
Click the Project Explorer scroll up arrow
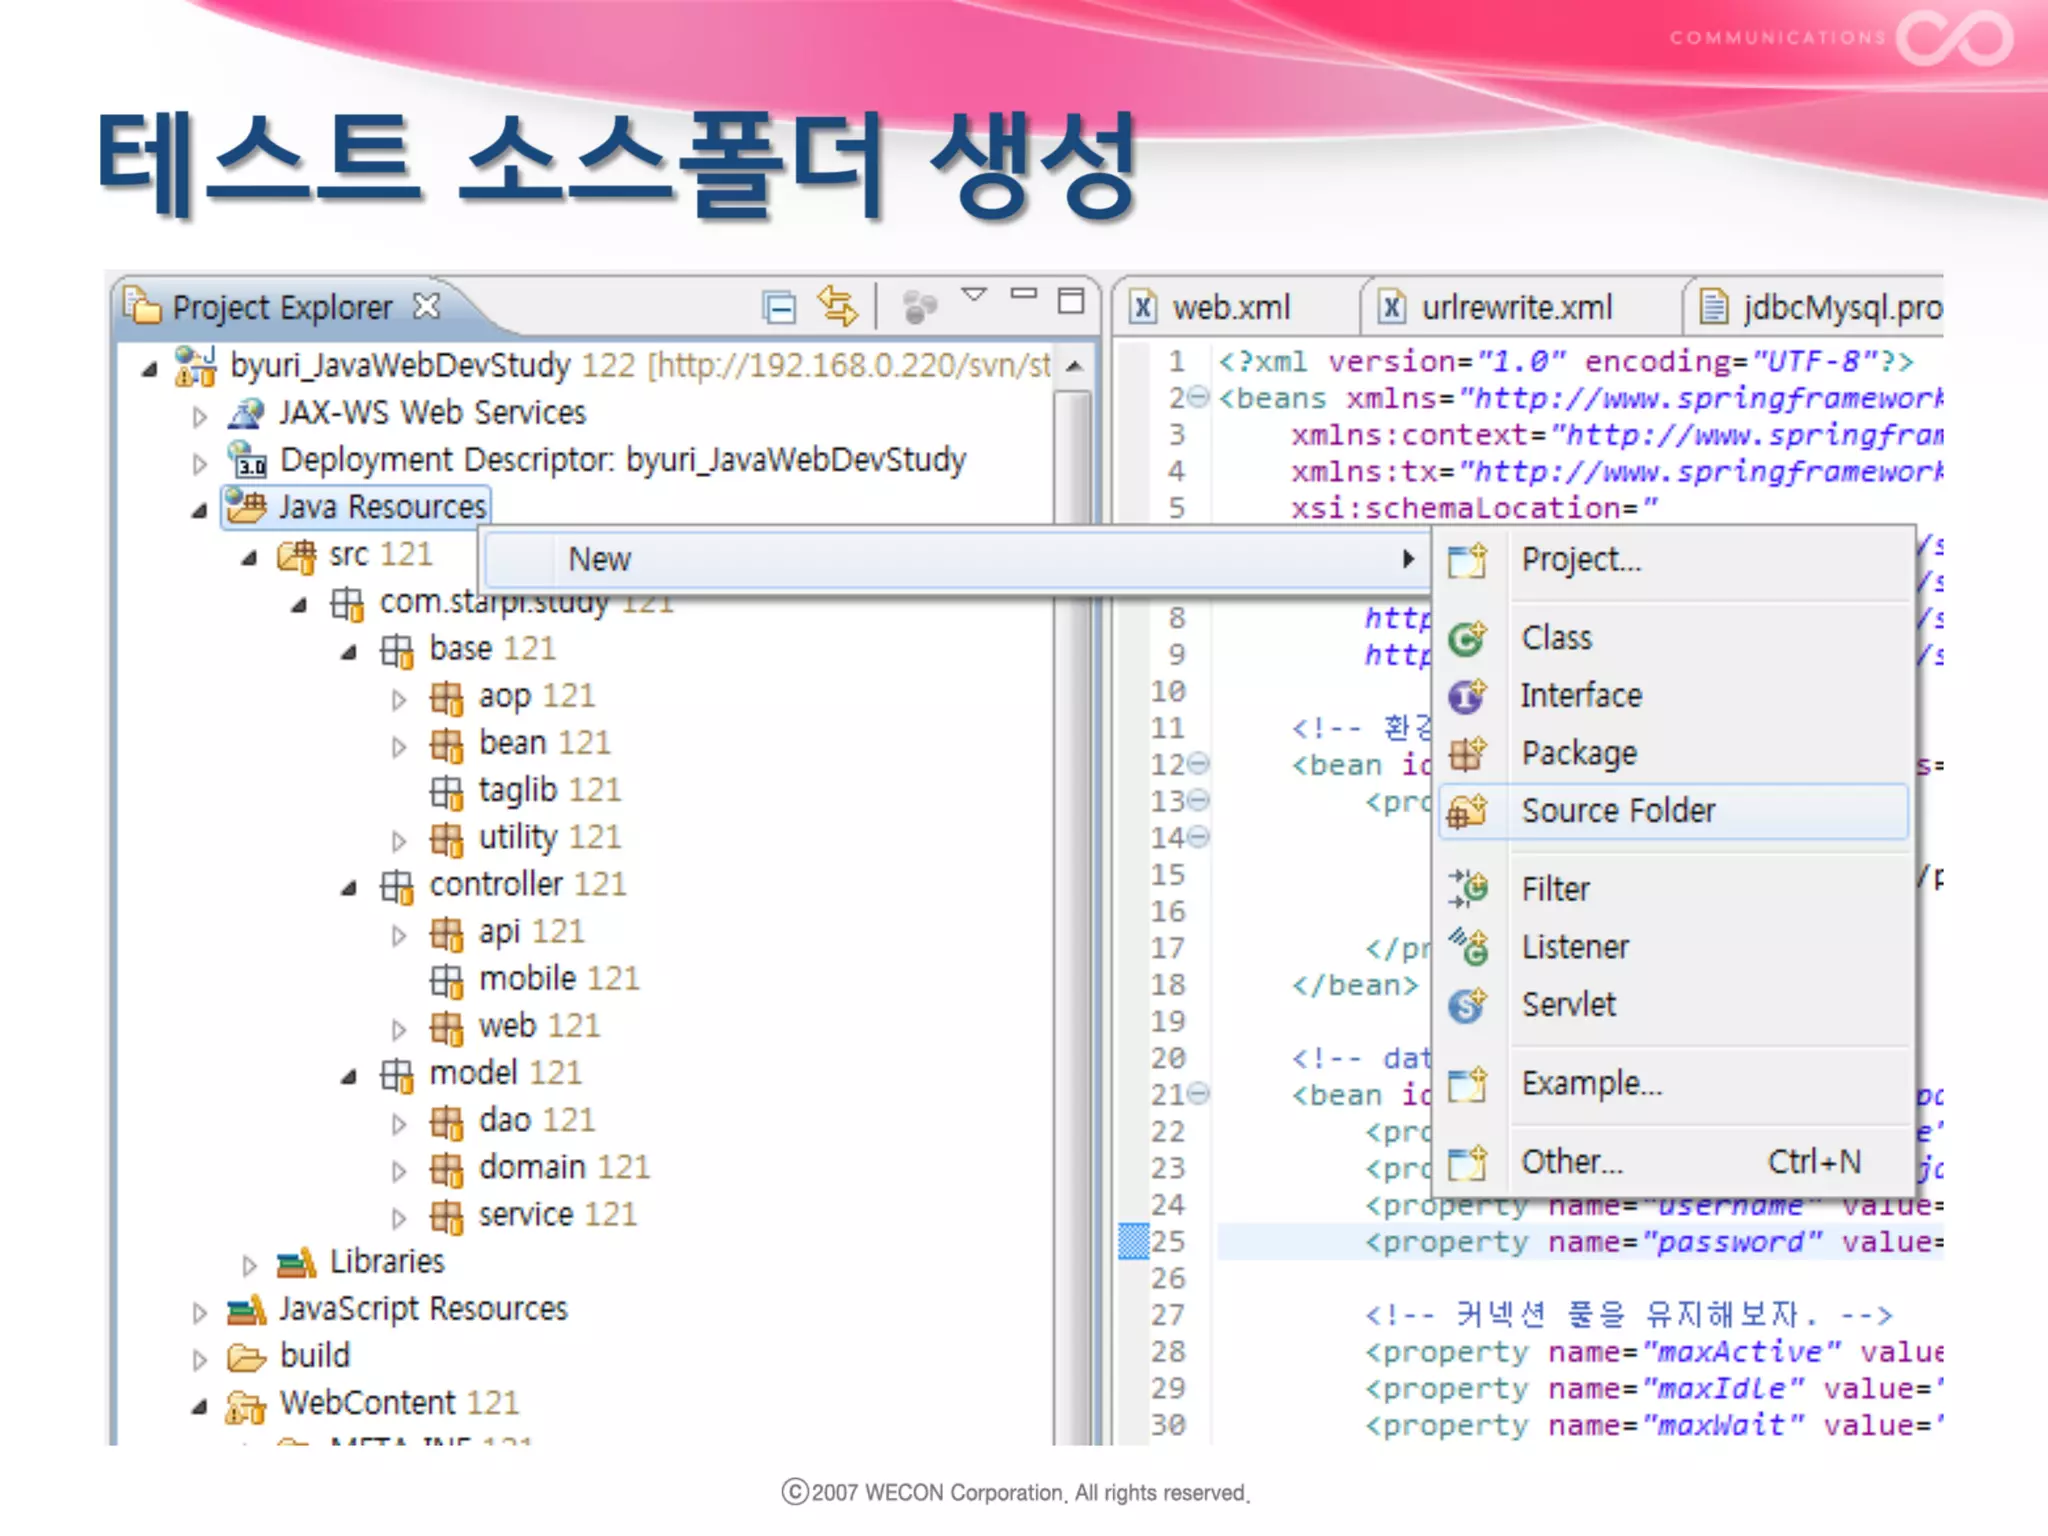1074,366
